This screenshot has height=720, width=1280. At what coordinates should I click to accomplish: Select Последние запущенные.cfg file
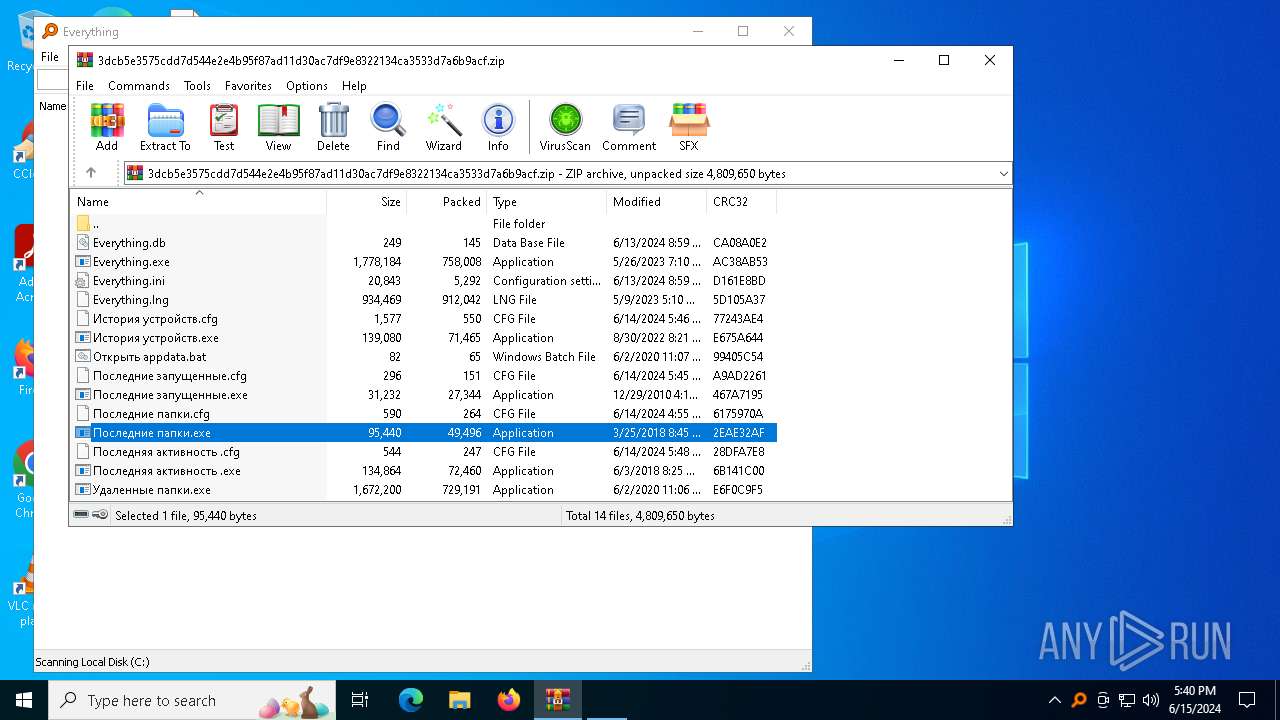tap(424, 376)
